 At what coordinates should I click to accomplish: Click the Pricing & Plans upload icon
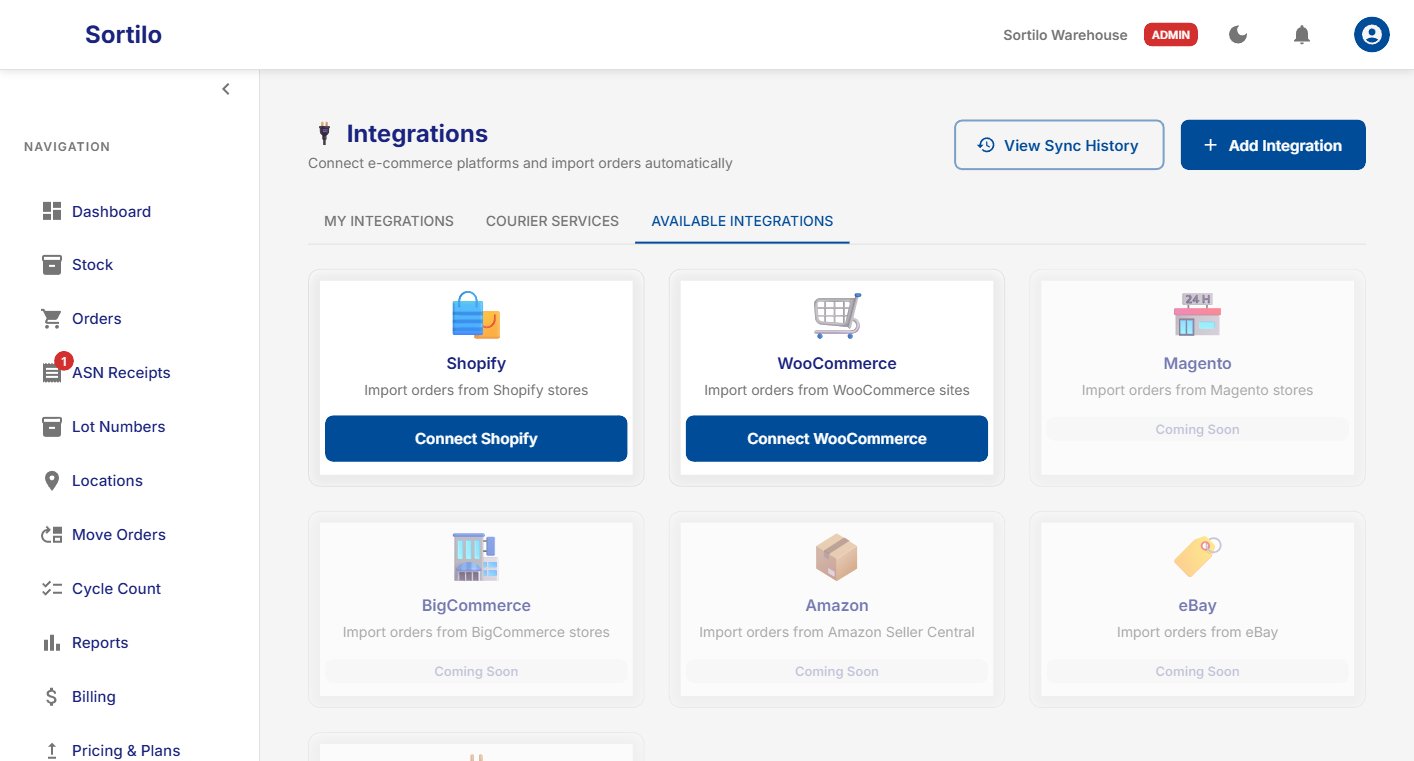[52, 751]
